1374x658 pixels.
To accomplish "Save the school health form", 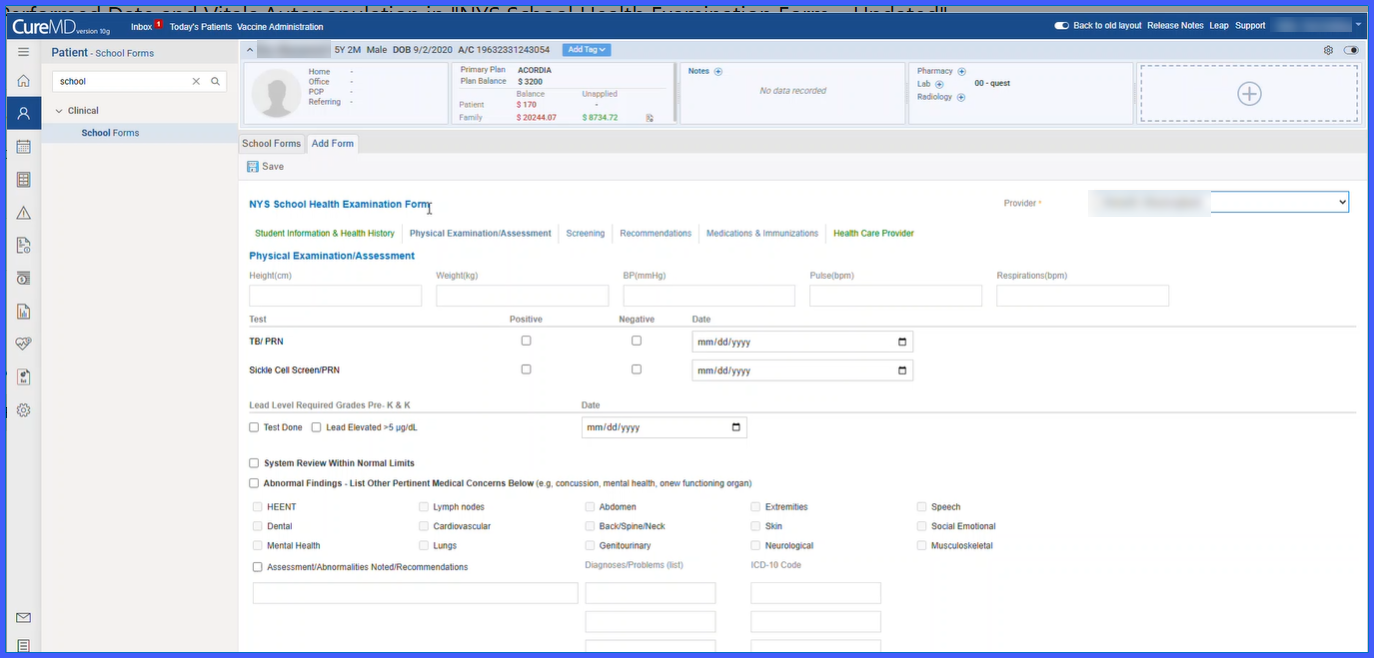I will pos(265,167).
